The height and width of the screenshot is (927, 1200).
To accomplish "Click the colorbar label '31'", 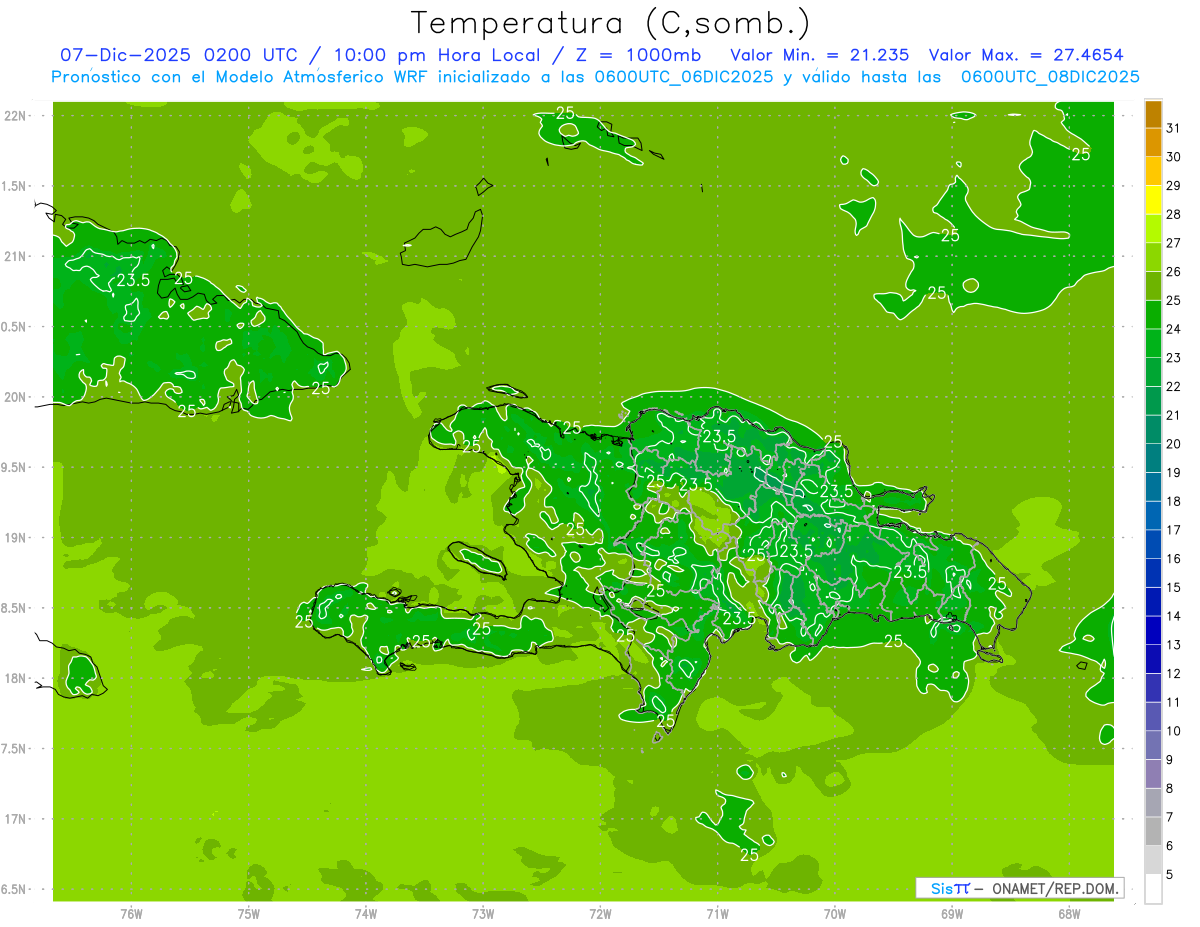I will click(x=1174, y=128).
